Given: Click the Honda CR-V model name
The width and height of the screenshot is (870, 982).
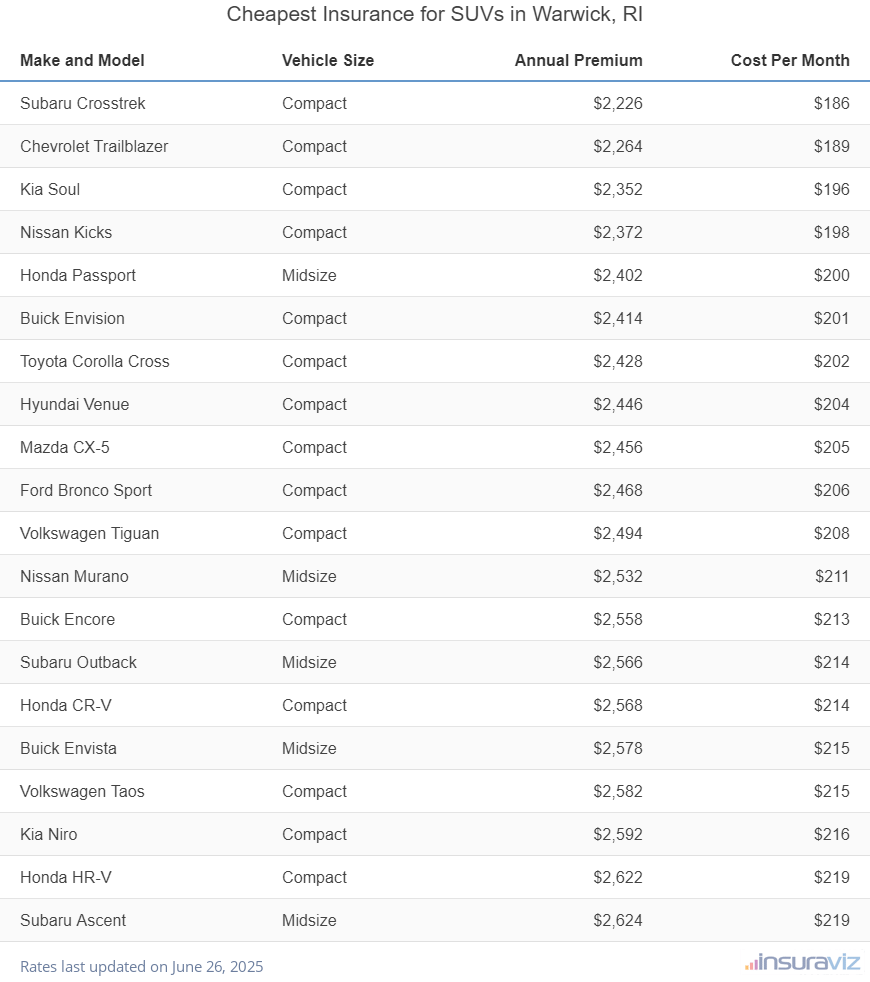Looking at the screenshot, I should point(66,705).
